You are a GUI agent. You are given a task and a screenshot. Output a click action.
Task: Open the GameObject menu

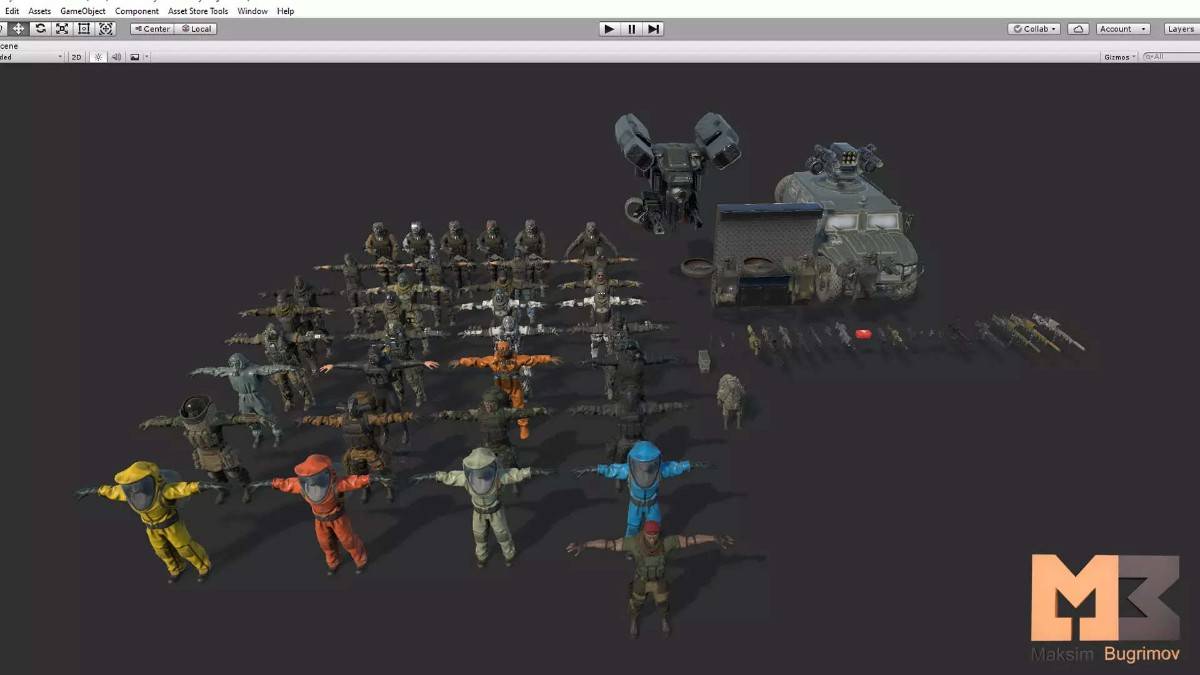pos(82,11)
